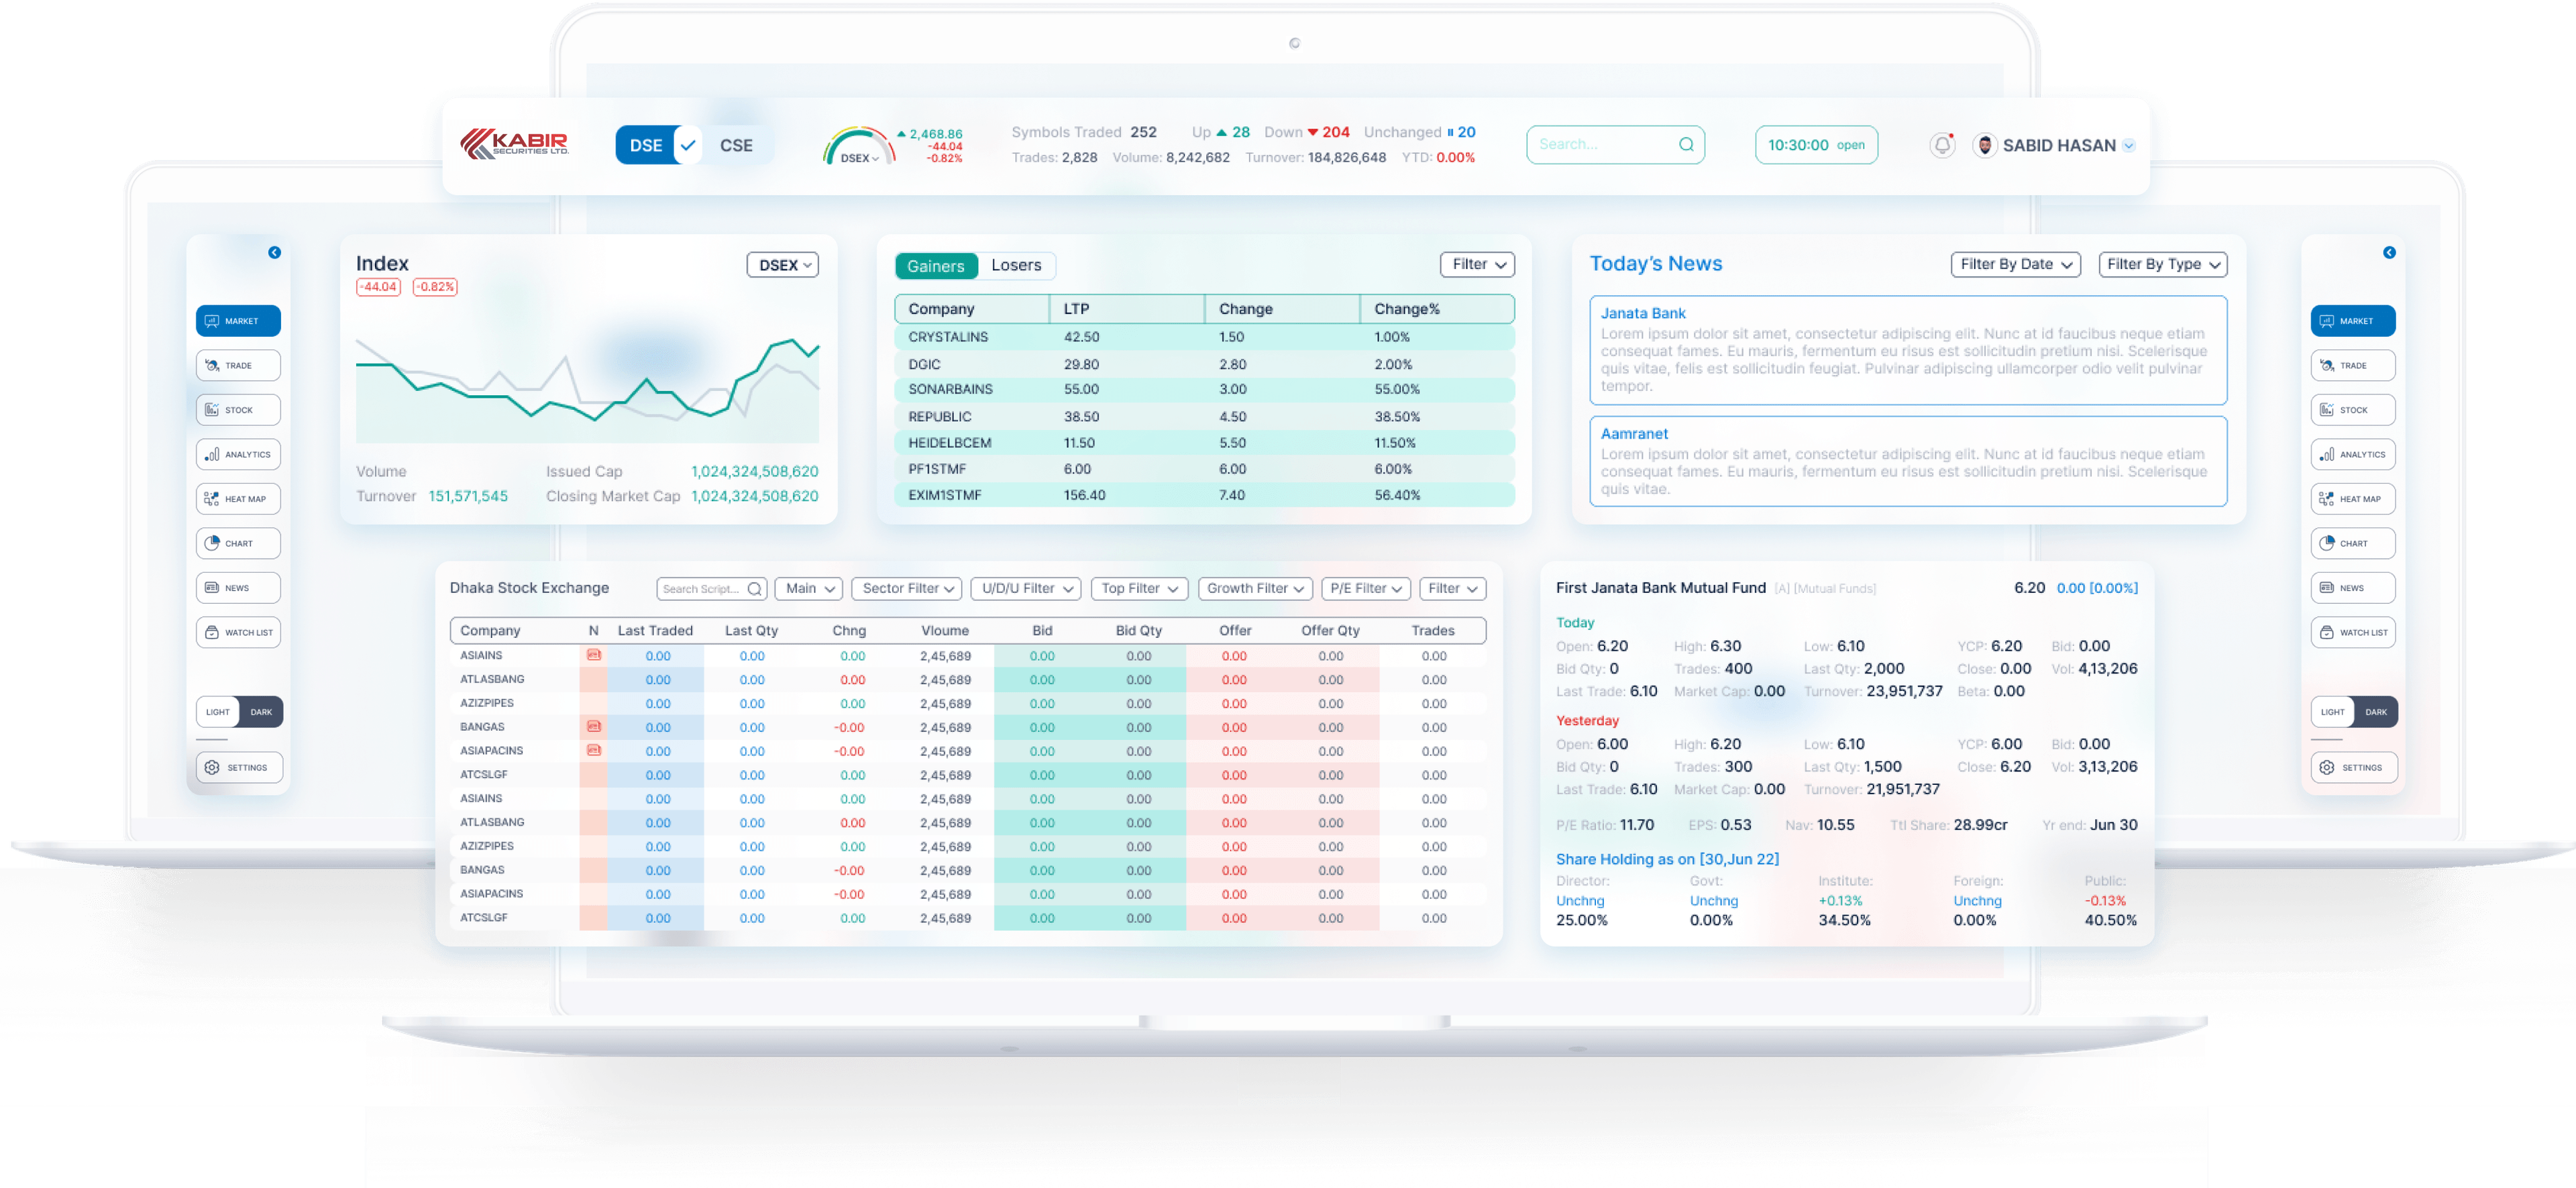The image size is (2576, 1188).
Task: Click the magnifier in Search Script box
Action: pyautogui.click(x=755, y=589)
